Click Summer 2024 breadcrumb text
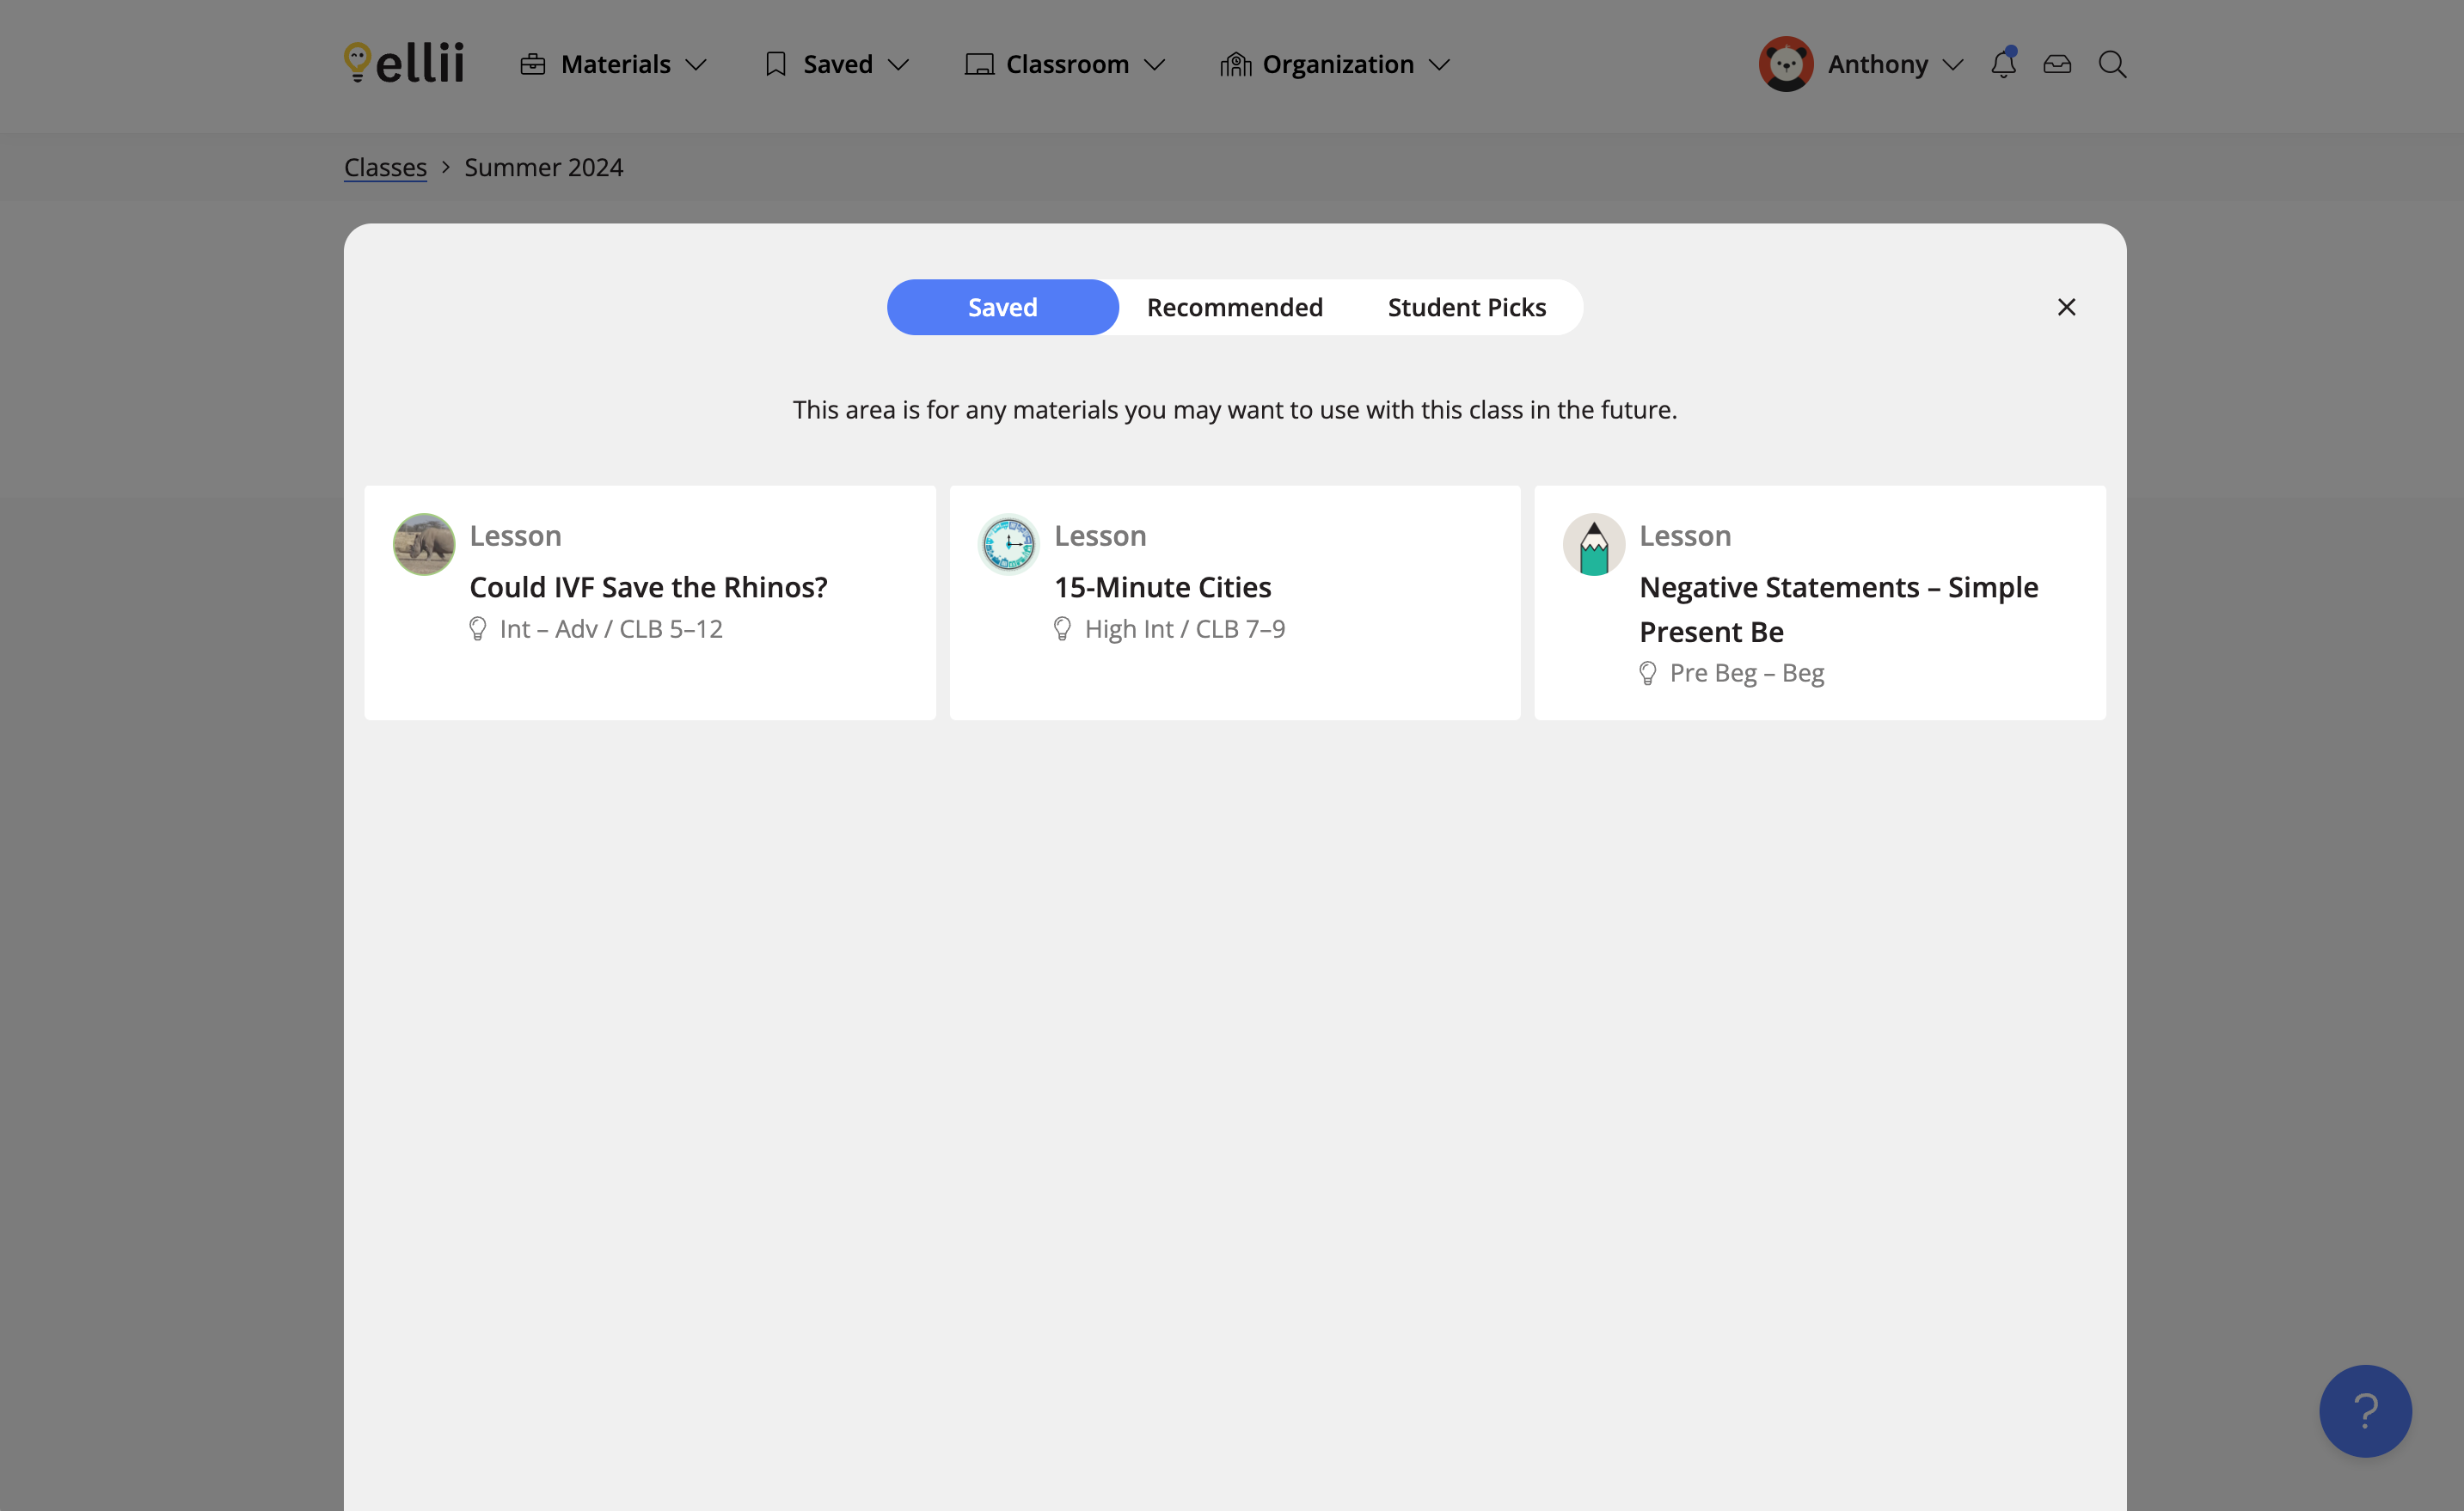Viewport: 2464px width, 1511px height. tap(543, 167)
